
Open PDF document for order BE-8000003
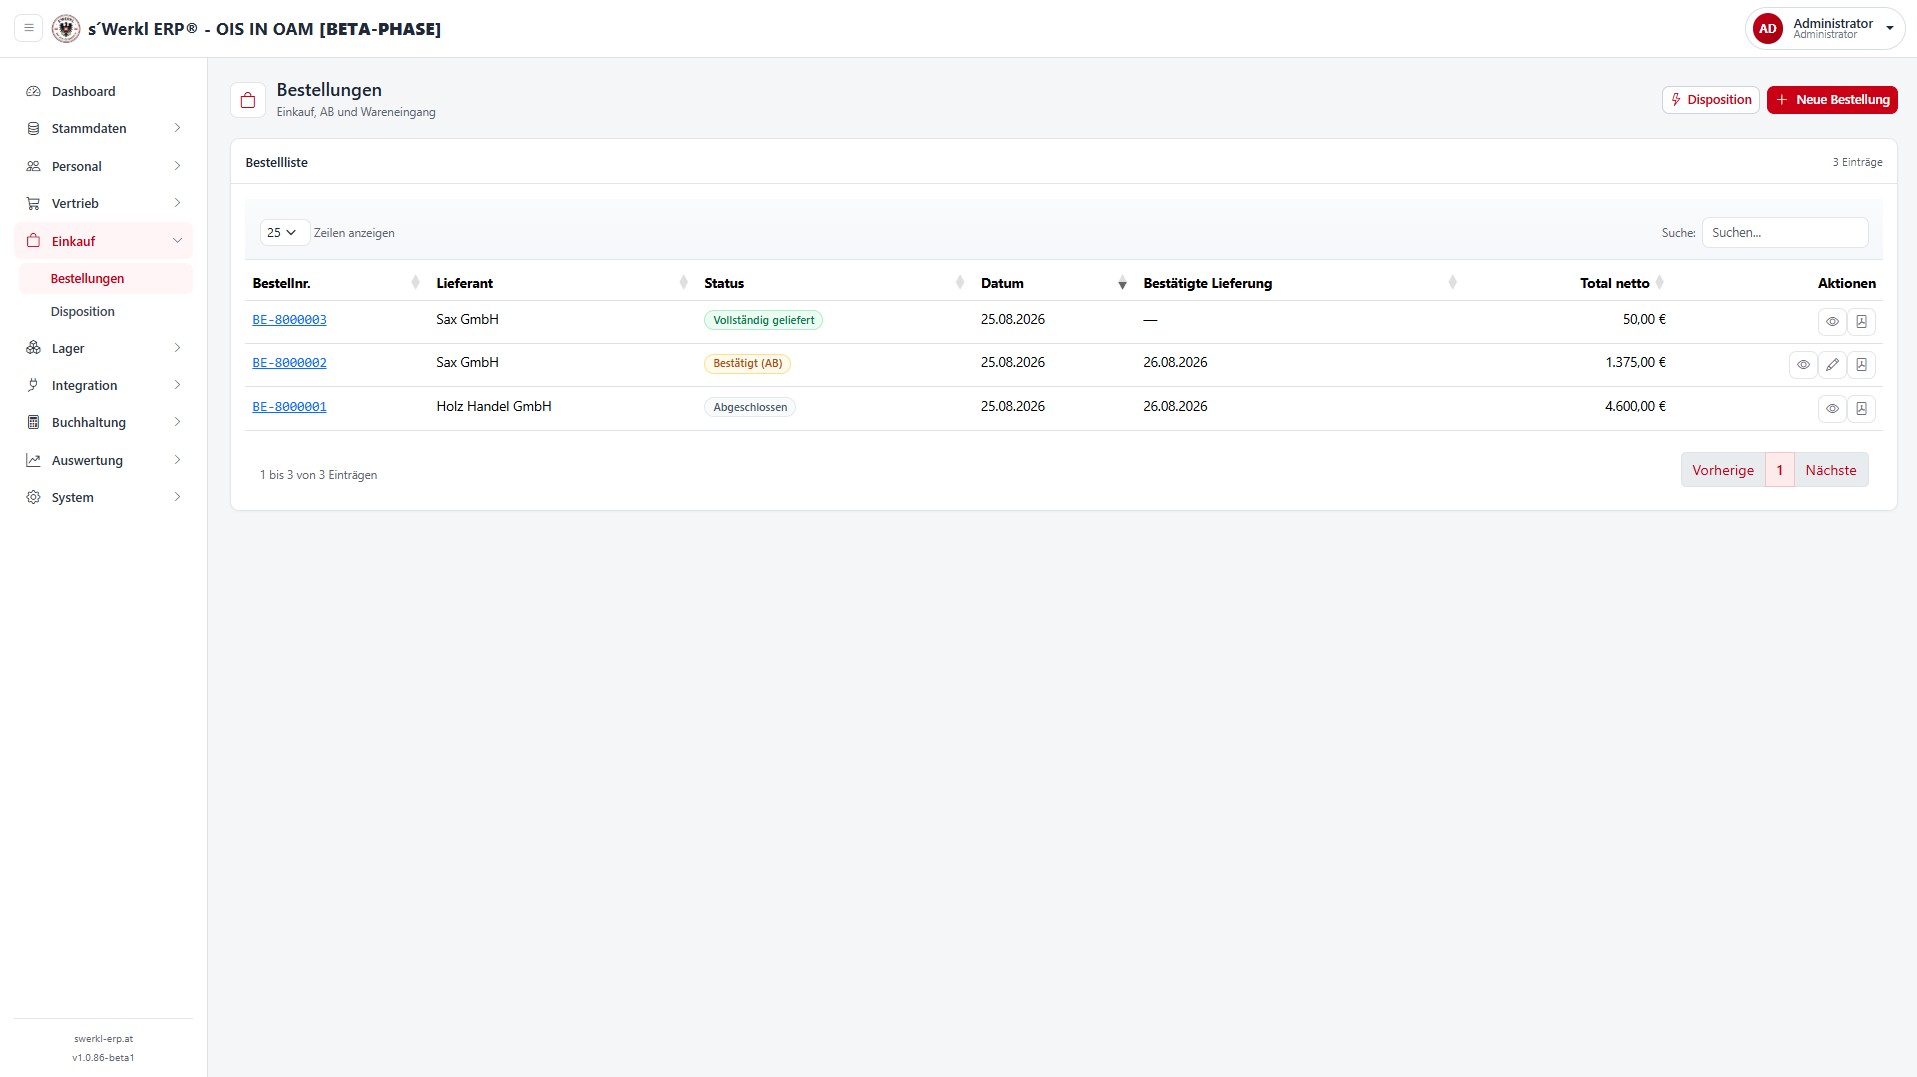point(1861,322)
